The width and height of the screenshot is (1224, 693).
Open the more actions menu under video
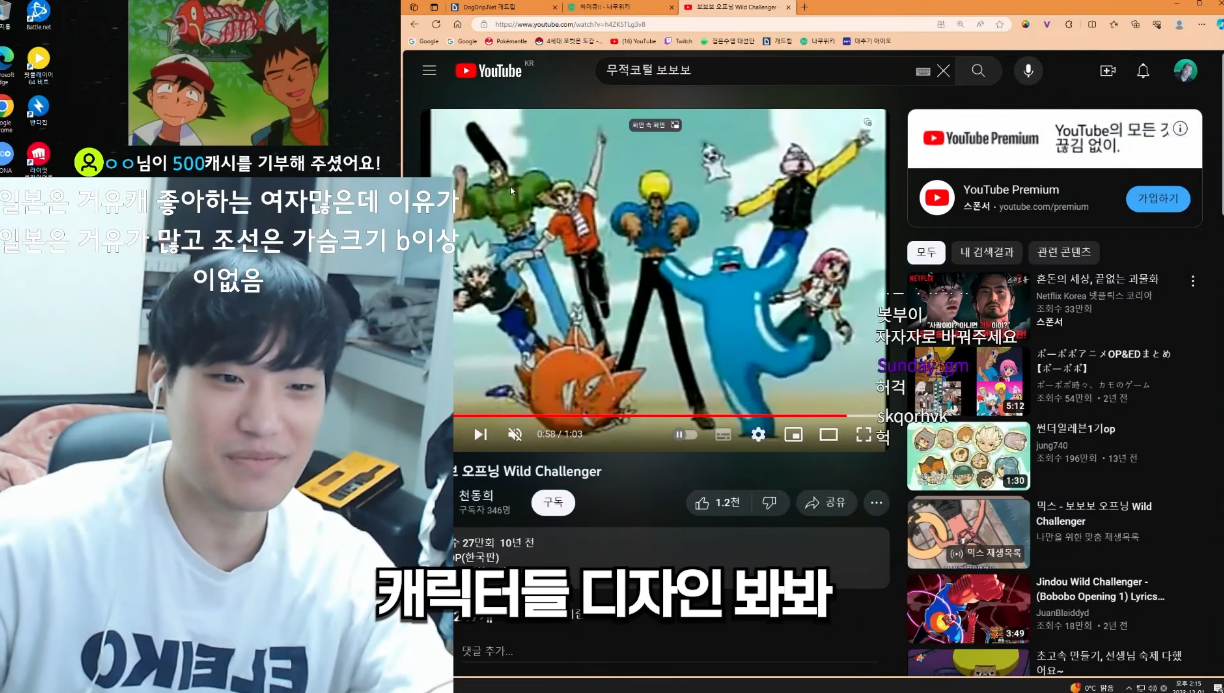point(876,503)
